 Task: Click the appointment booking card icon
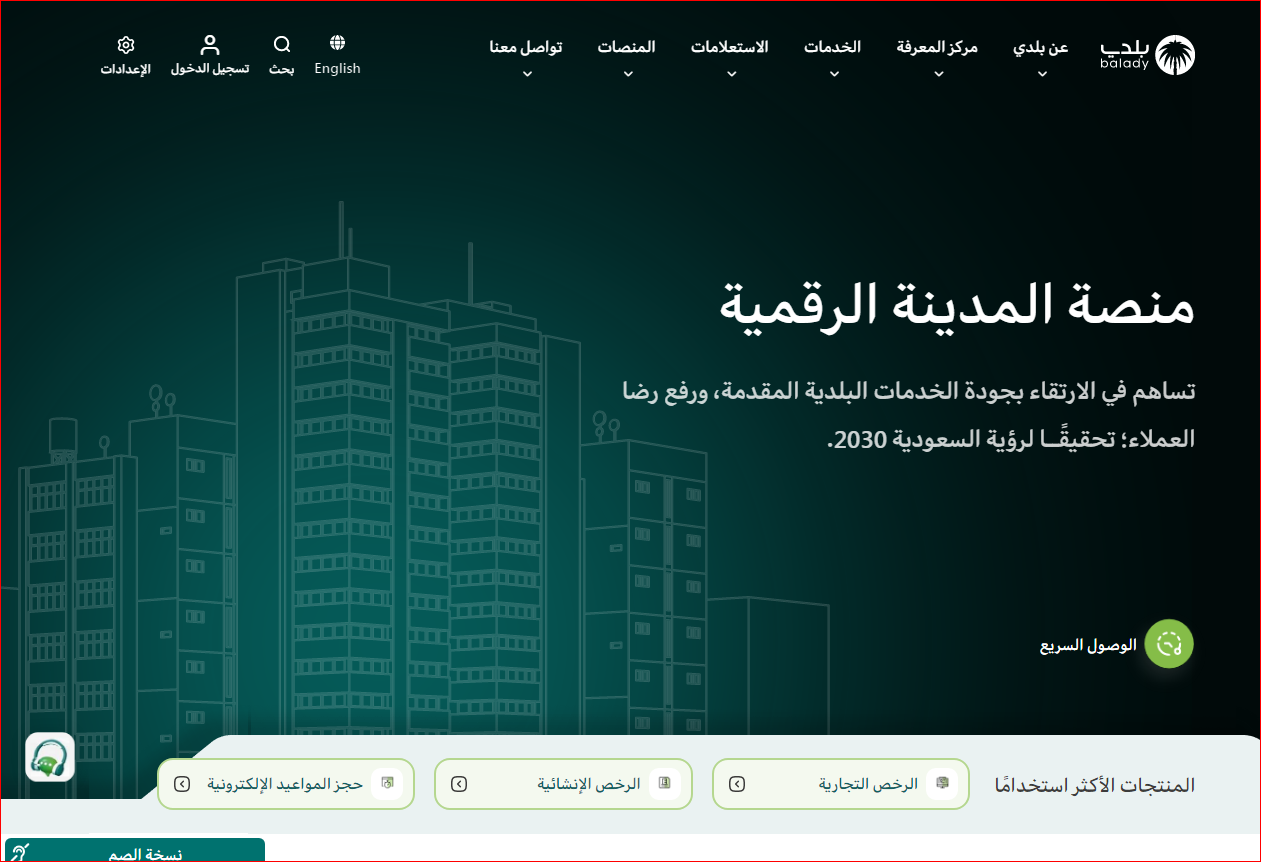tap(387, 784)
